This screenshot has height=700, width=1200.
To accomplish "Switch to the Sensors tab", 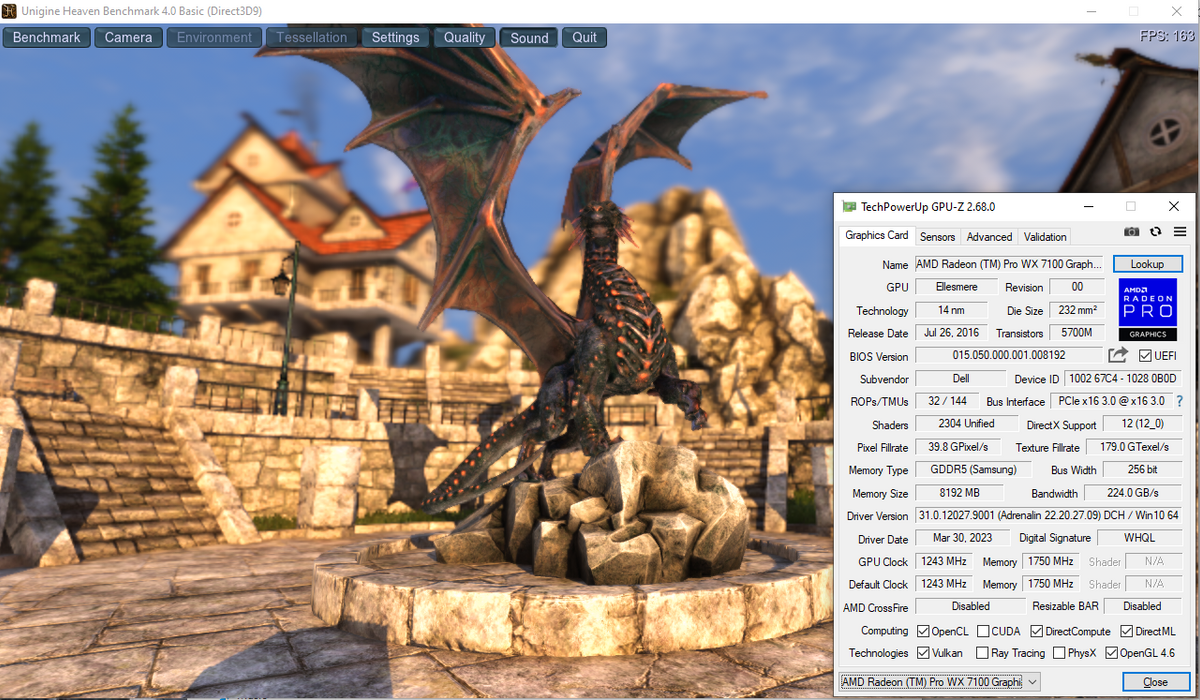I will pyautogui.click(x=937, y=237).
